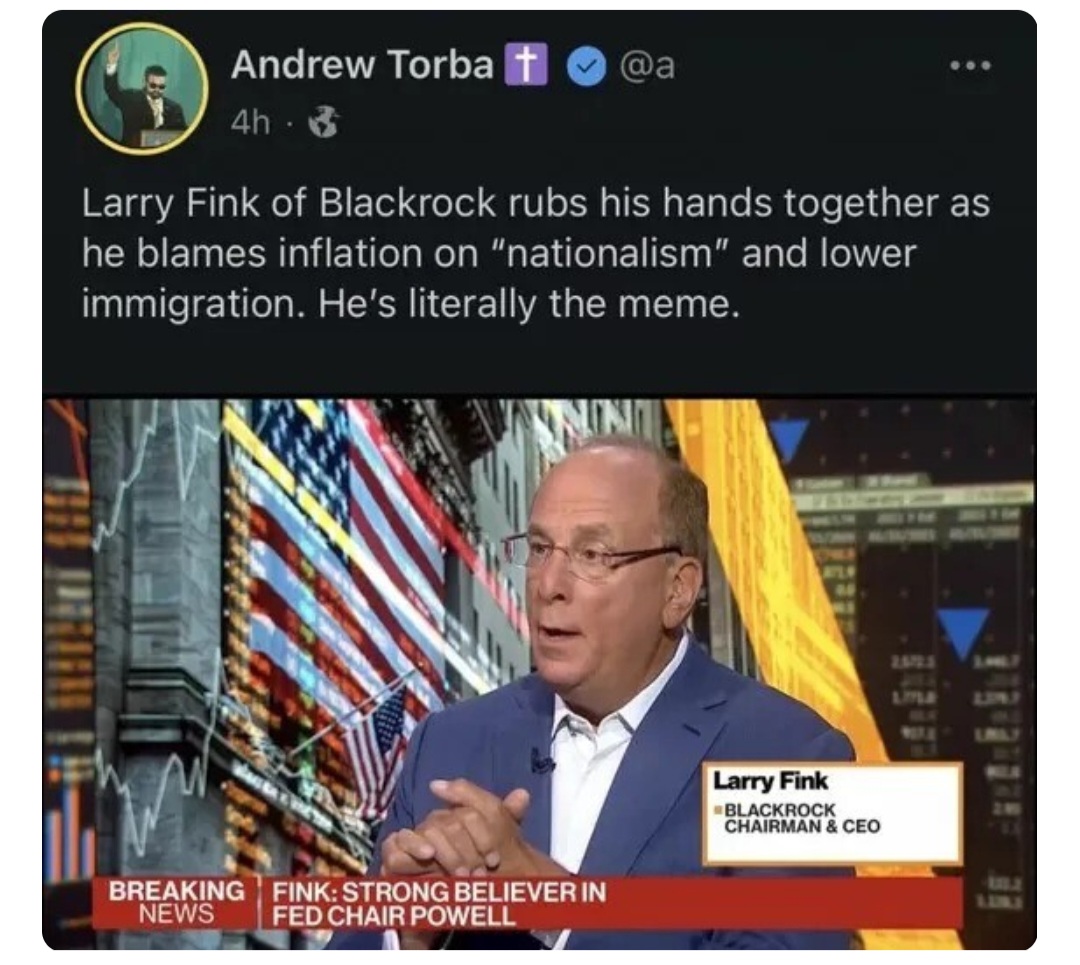This screenshot has width=1080, height=965.
Task: Click the purple cross badge beside the name
Action: tap(526, 65)
